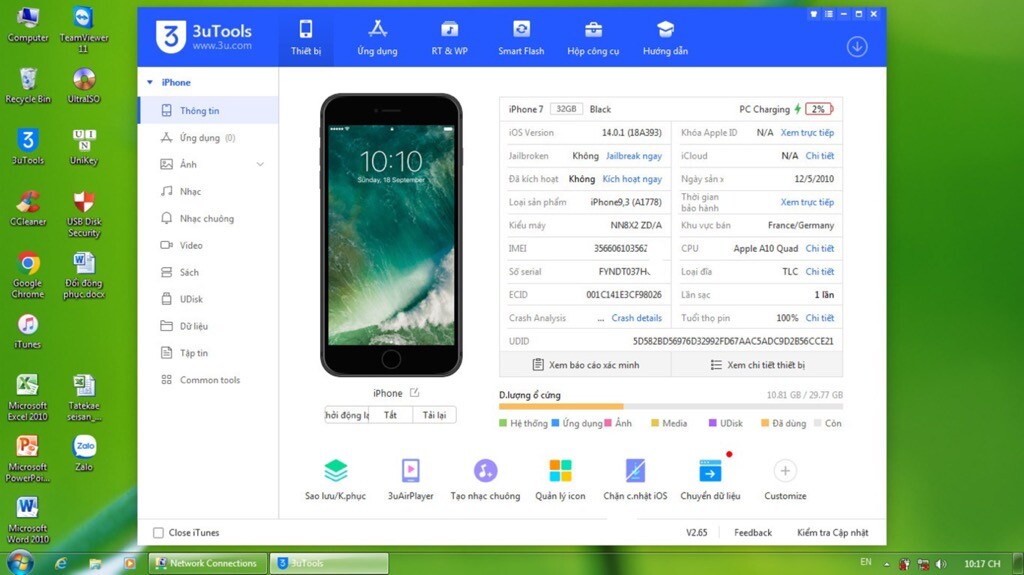This screenshot has width=1024, height=575.
Task: Click Chi tiết link for iCloud
Action: [820, 156]
